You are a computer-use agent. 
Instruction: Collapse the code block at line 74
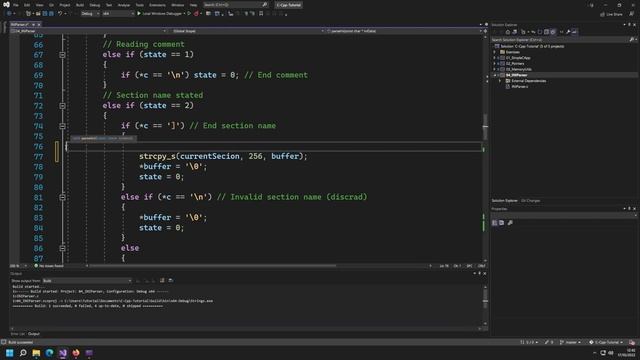[62, 126]
